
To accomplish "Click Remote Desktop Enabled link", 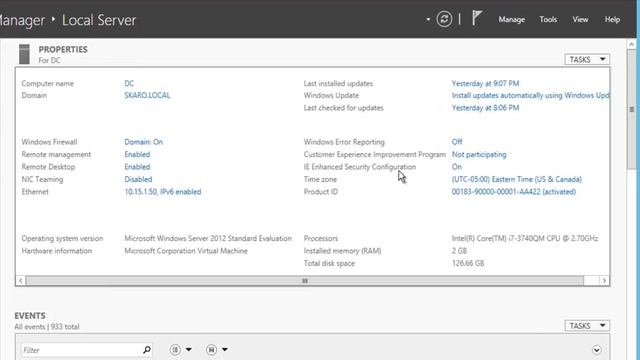I will (137, 167).
